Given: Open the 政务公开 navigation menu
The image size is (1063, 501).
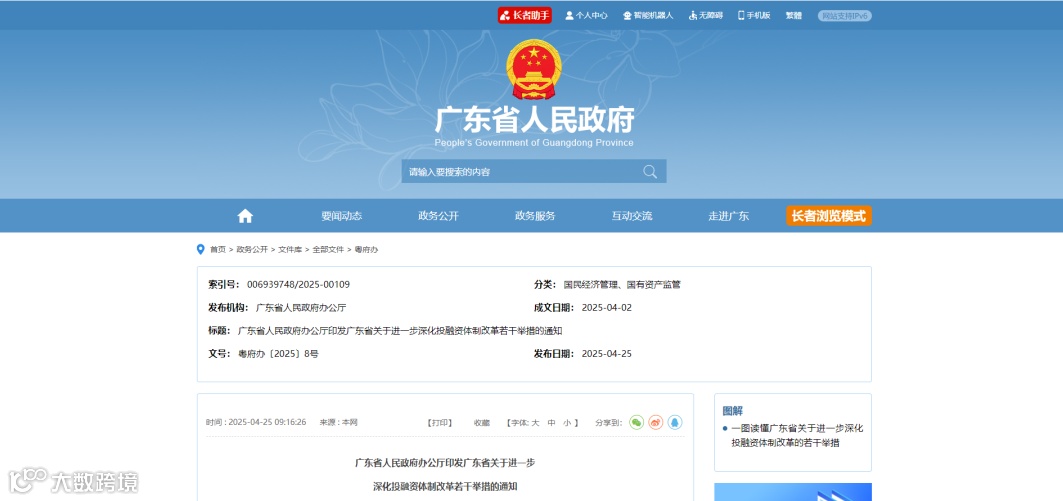Looking at the screenshot, I should 439,216.
